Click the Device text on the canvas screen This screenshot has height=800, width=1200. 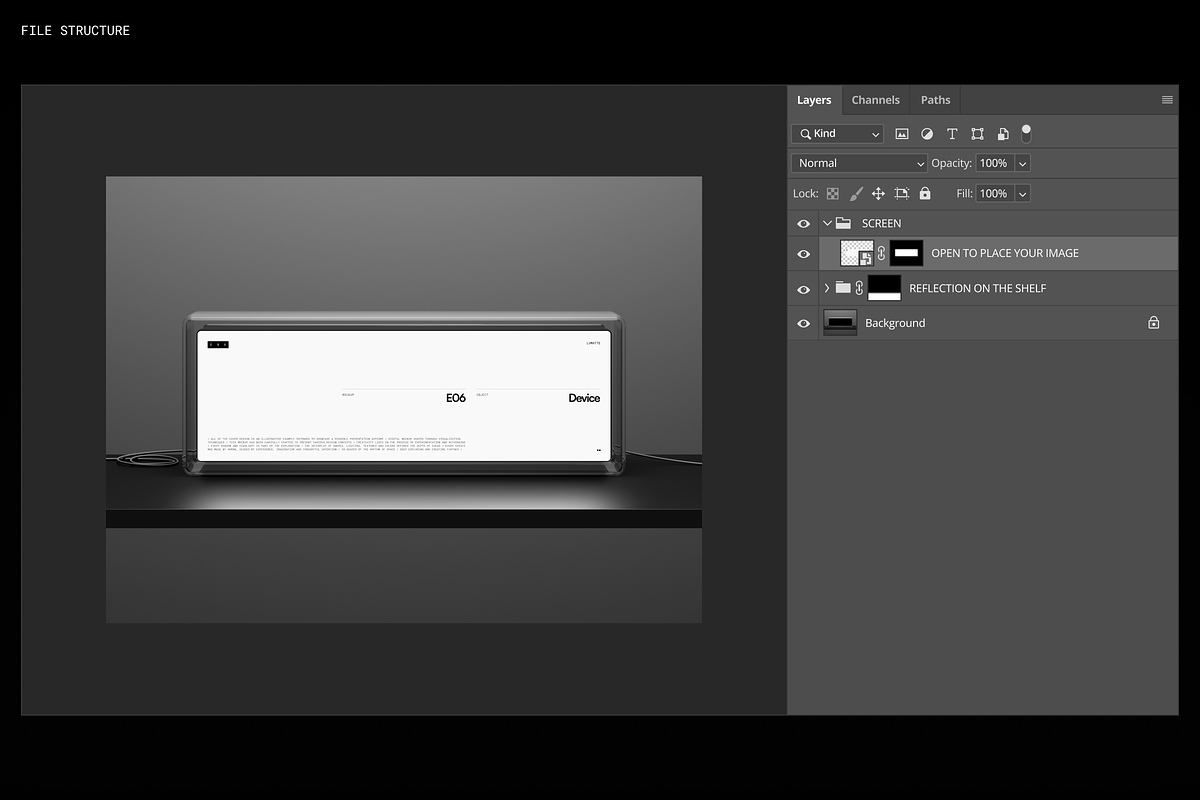click(x=584, y=398)
